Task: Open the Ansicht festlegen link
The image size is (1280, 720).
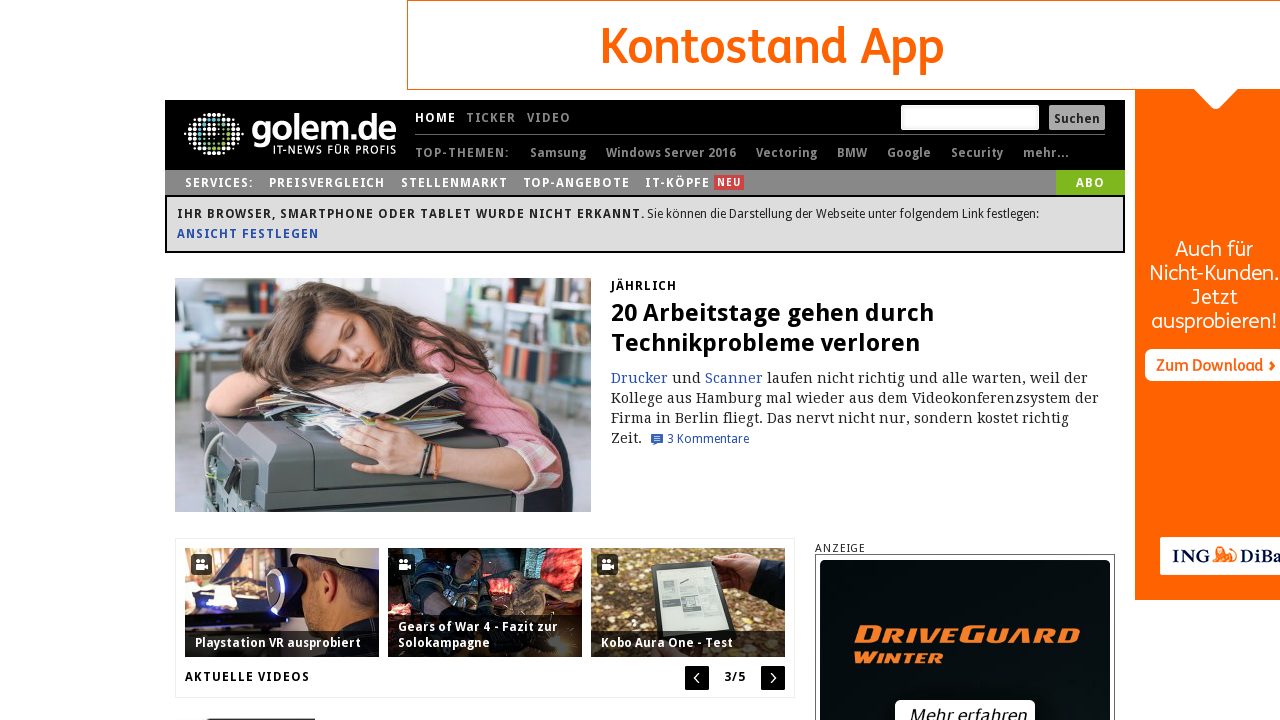Action: (248, 234)
